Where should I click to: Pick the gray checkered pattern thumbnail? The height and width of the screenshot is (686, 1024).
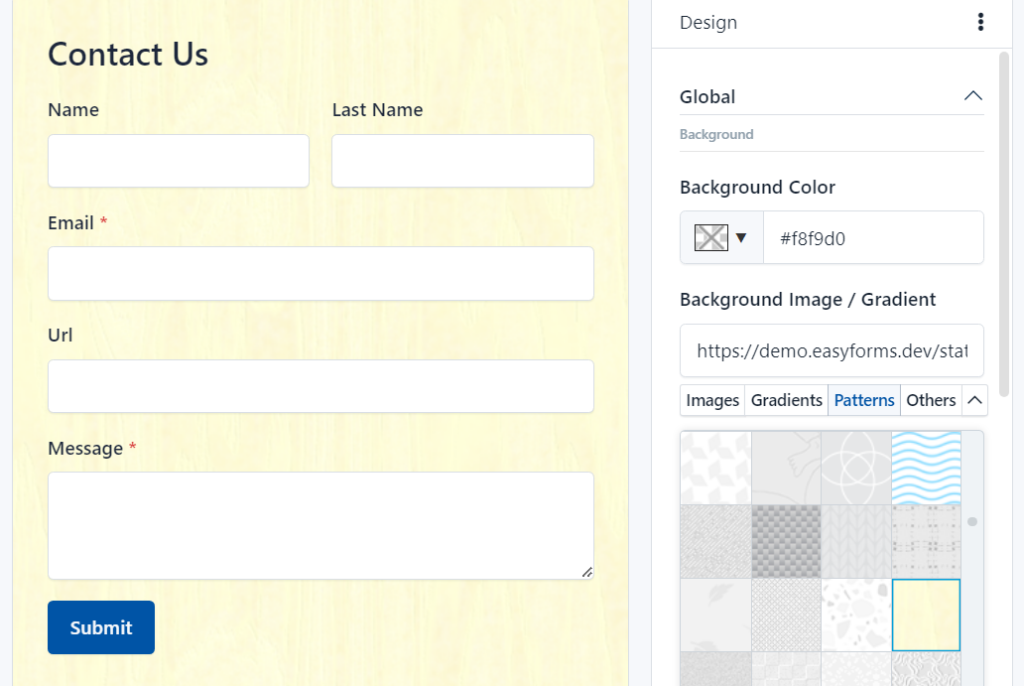[x=786, y=542]
